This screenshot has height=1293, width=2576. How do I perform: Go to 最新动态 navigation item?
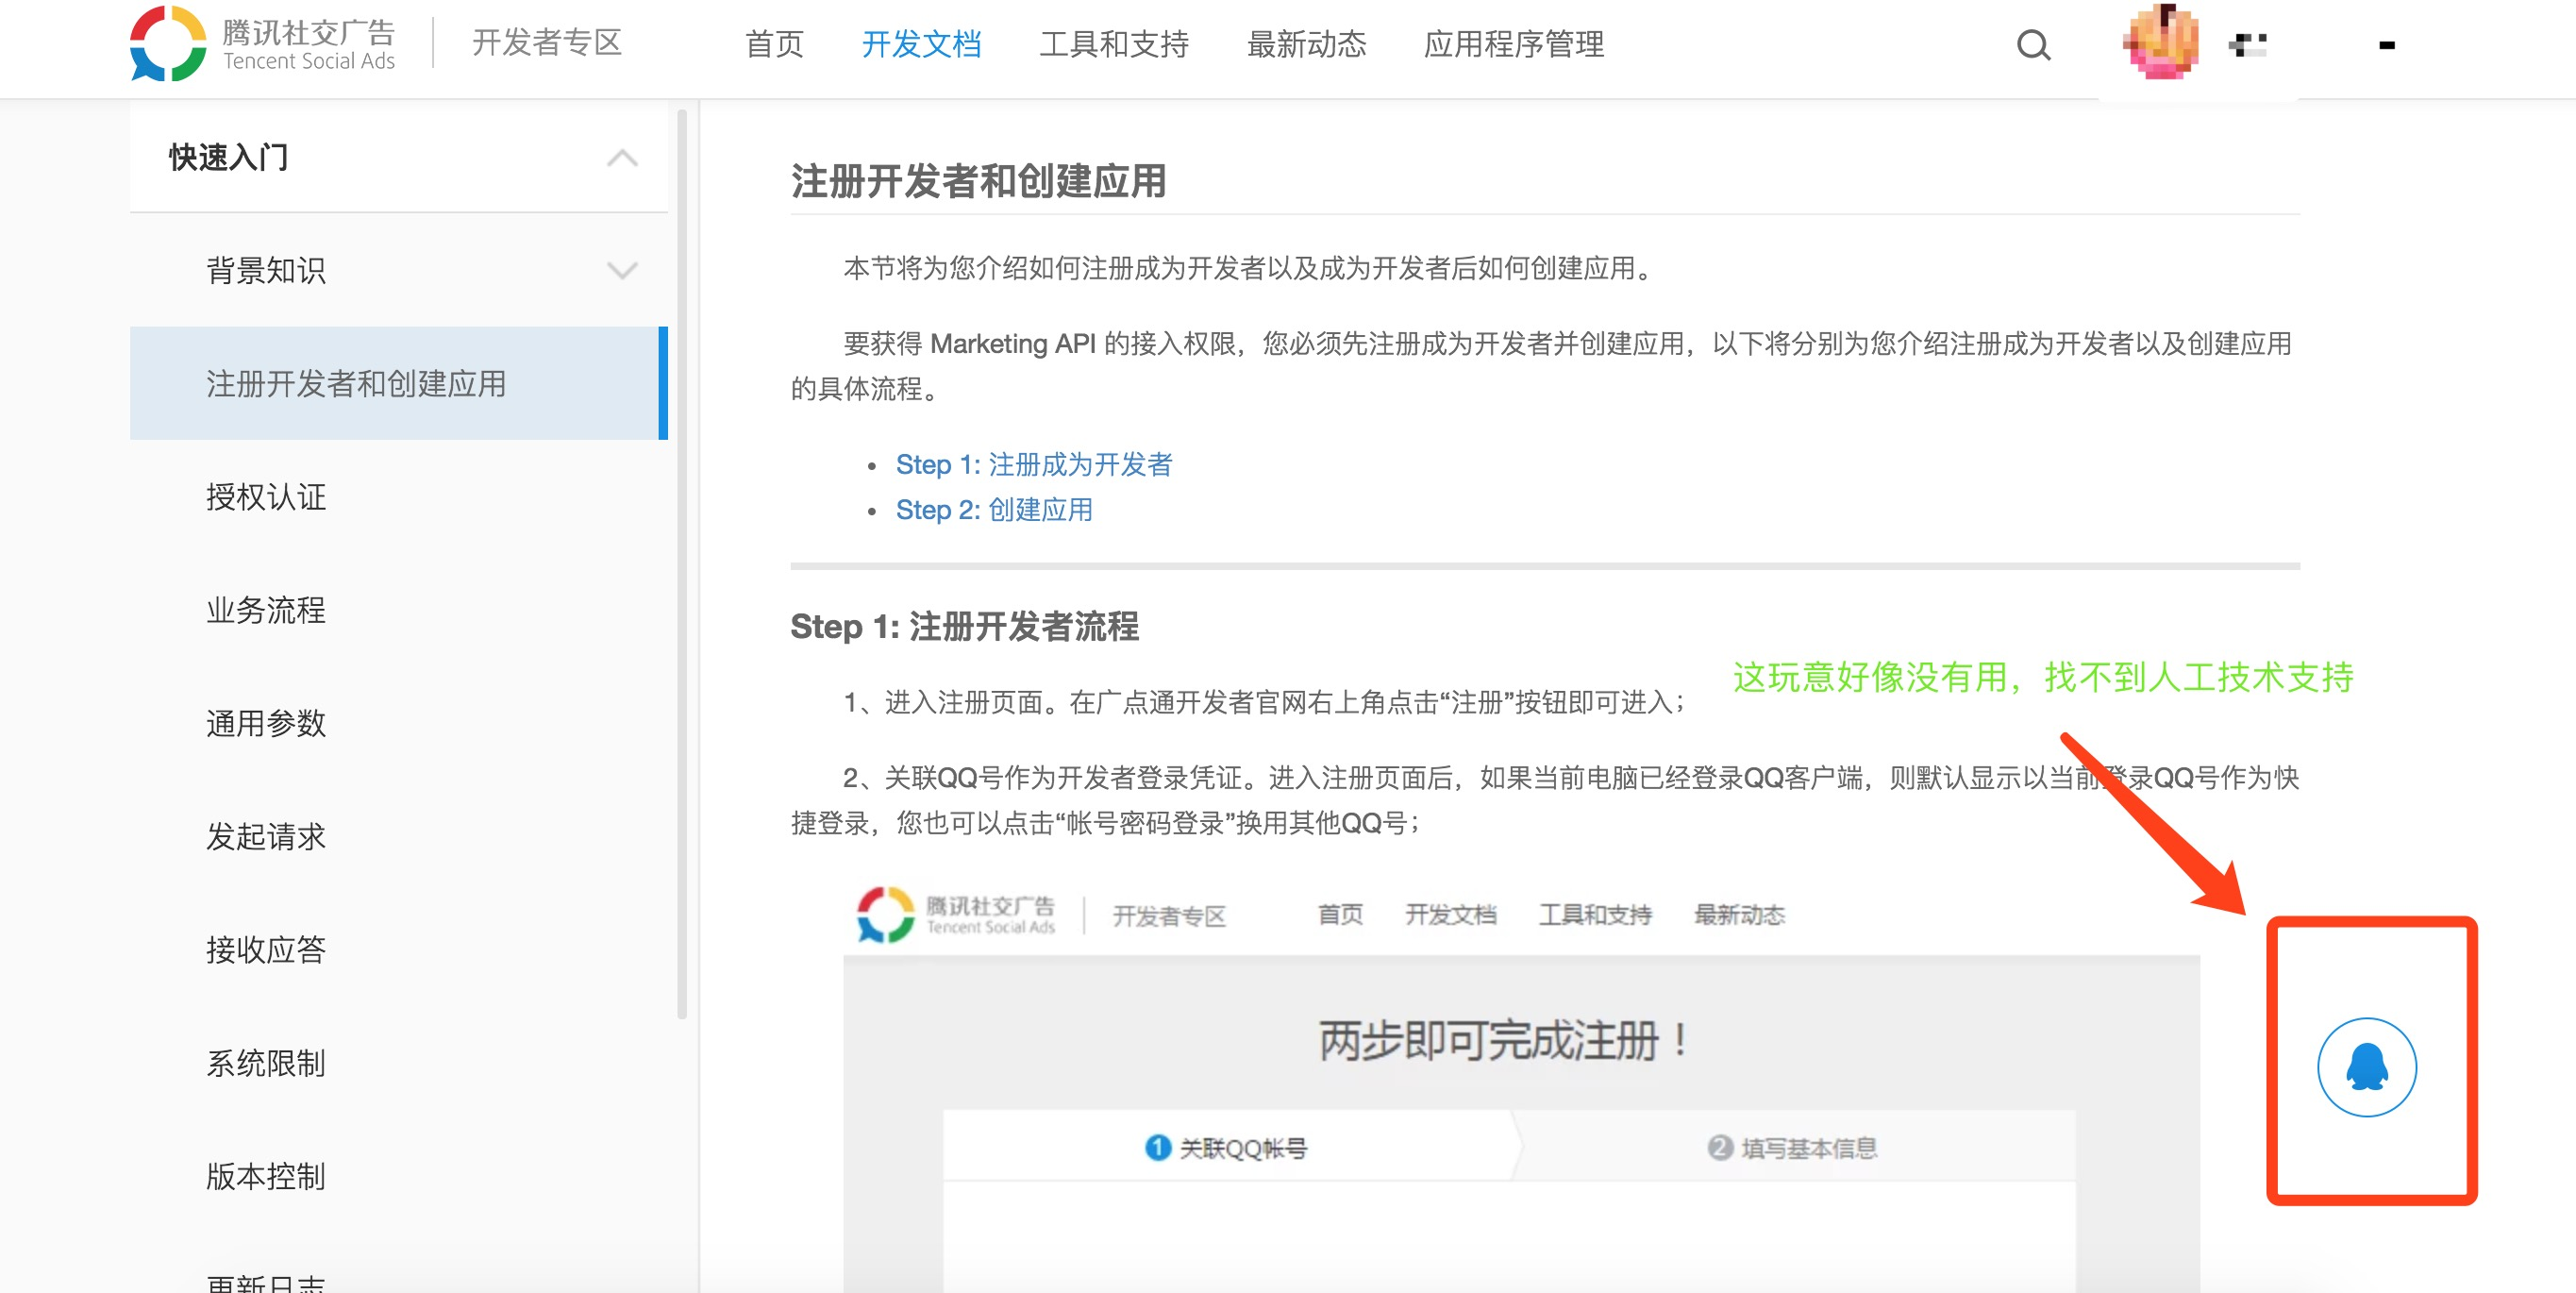coord(1306,44)
